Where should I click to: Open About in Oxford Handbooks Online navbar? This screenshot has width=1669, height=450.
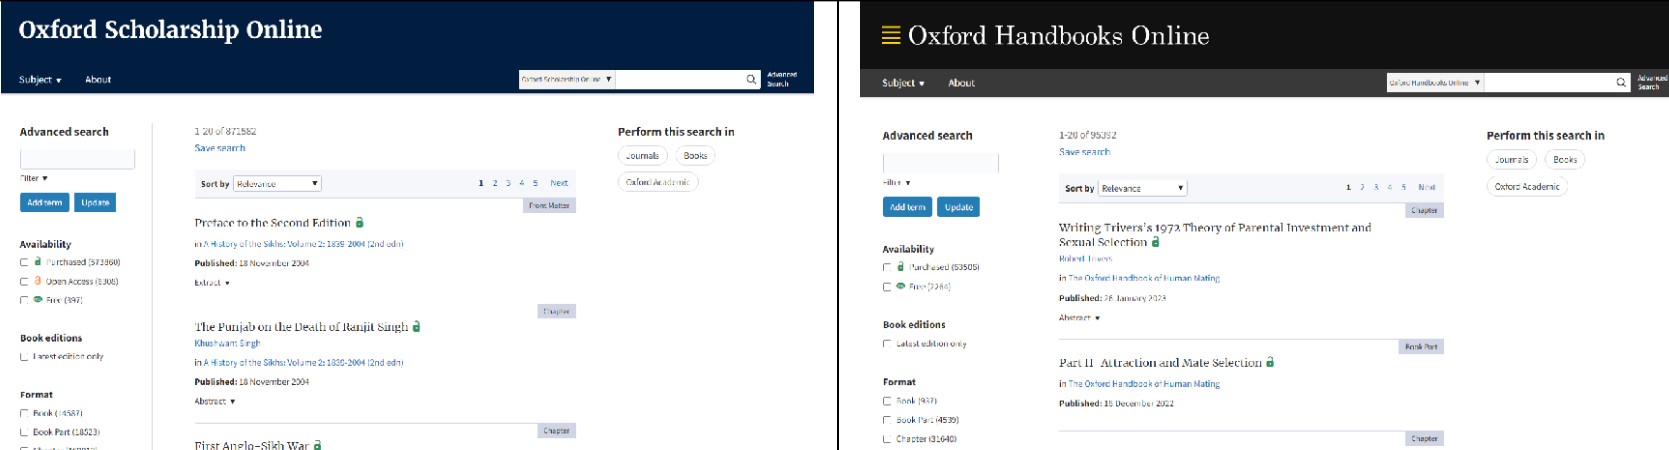tap(961, 83)
